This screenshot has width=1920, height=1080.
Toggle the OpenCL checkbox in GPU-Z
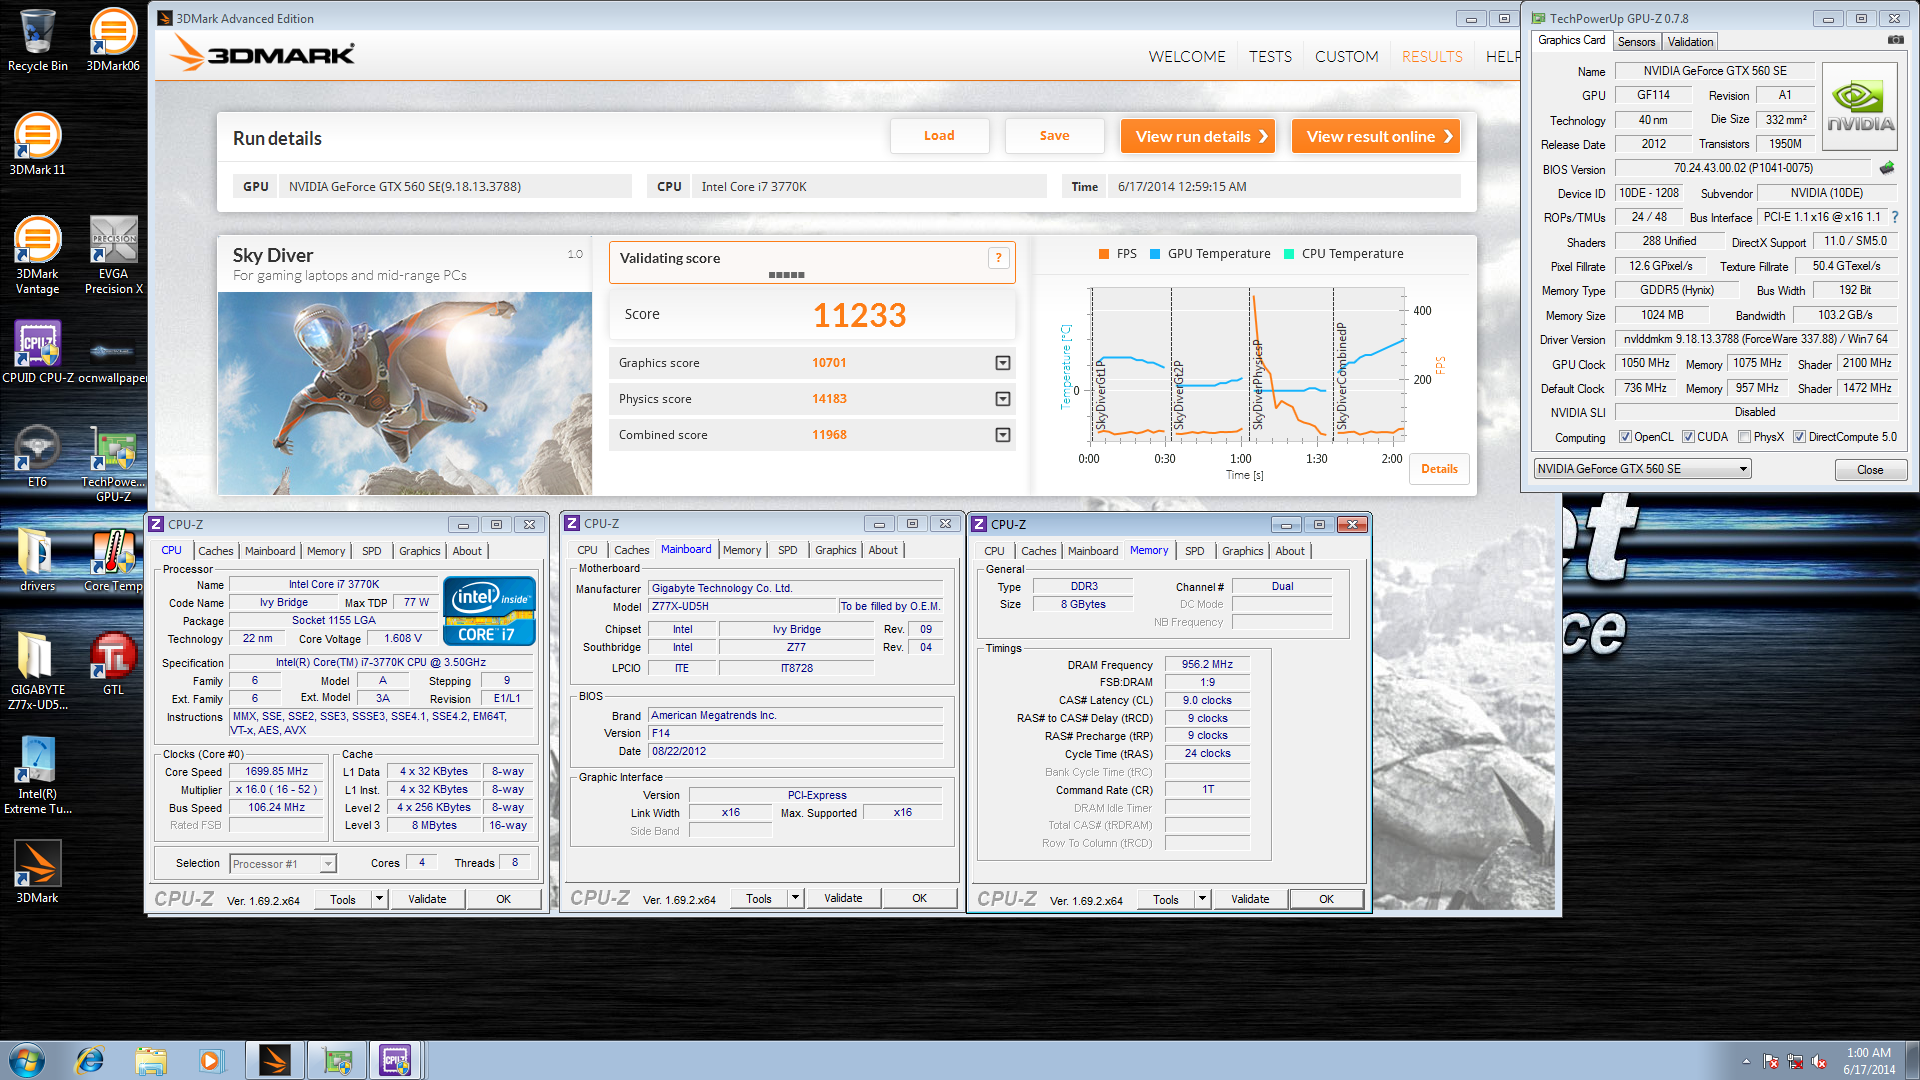1625,437
